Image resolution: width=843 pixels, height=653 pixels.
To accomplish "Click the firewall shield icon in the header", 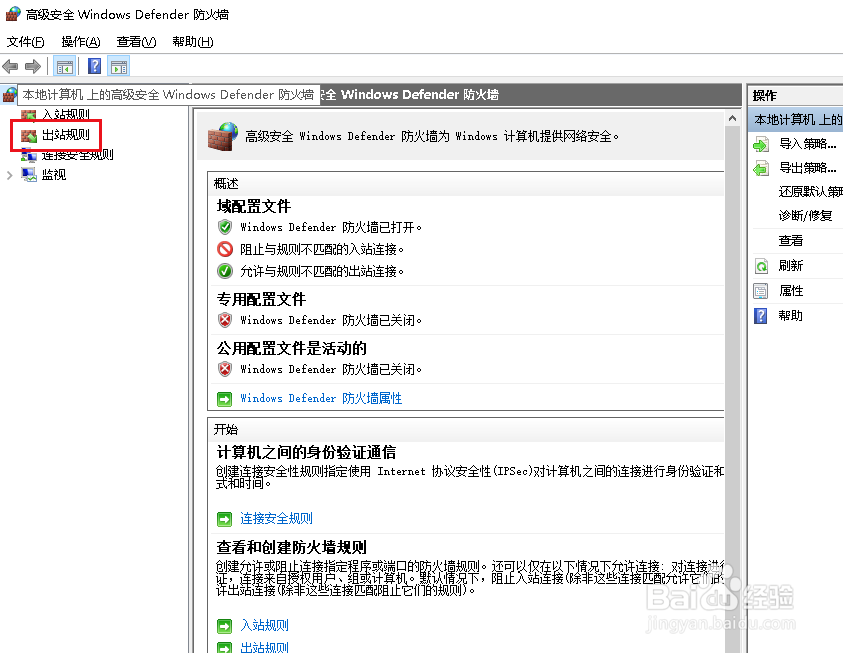I will coord(222,135).
